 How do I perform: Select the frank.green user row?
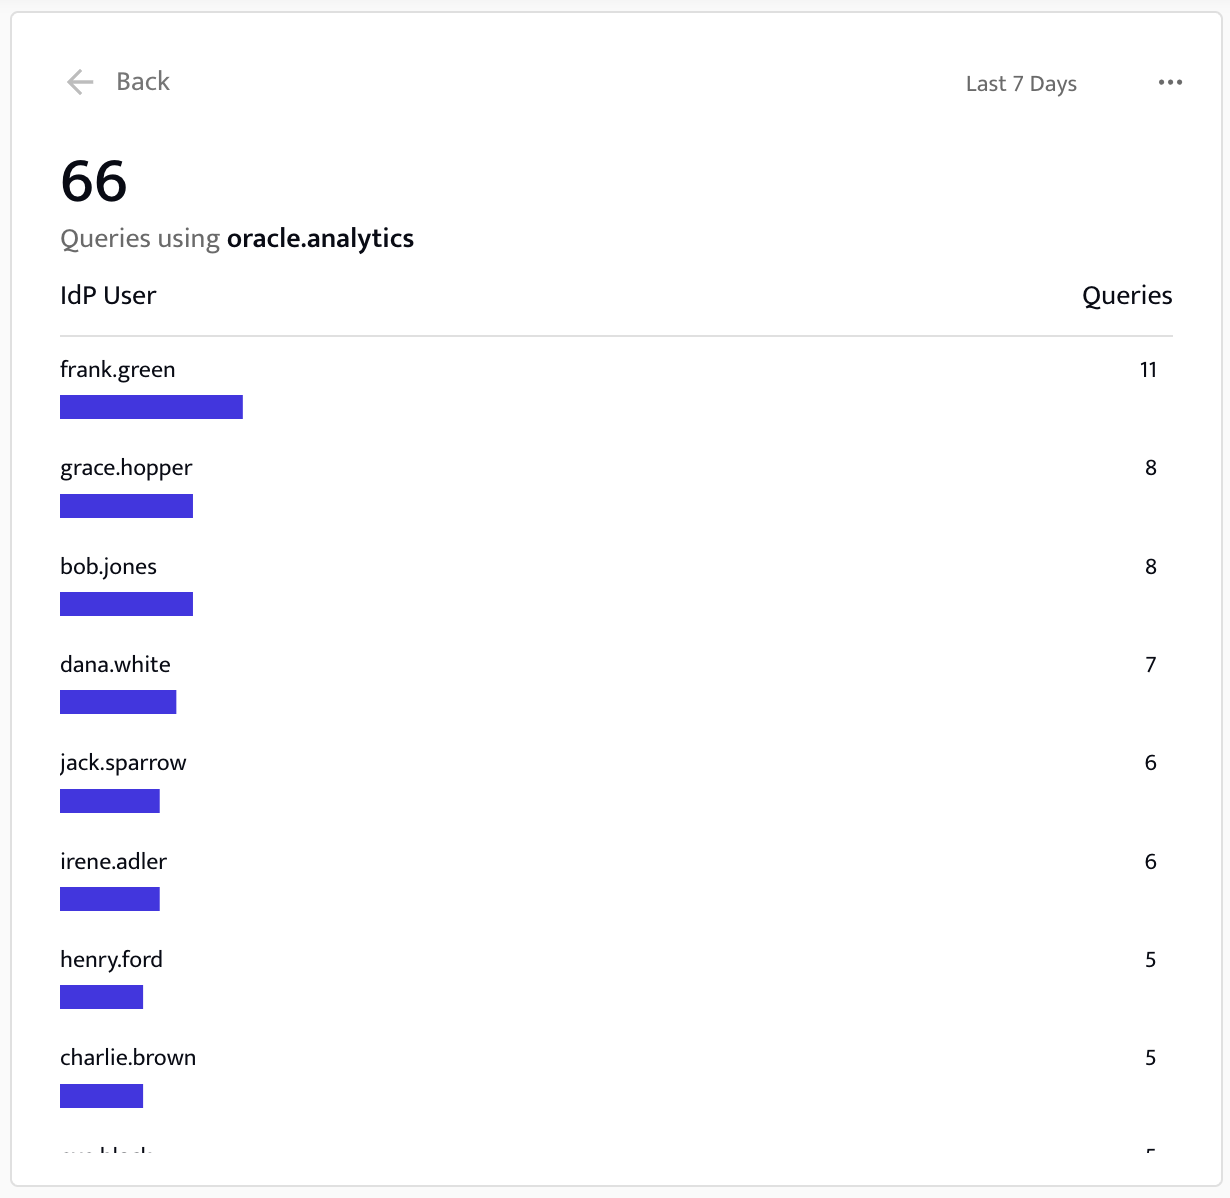tap(117, 369)
